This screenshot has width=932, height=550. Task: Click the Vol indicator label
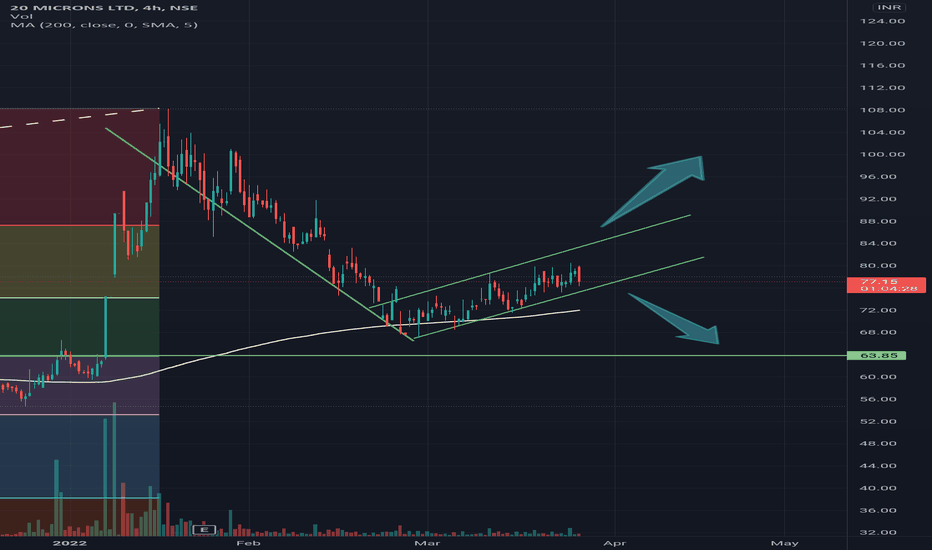pos(22,17)
